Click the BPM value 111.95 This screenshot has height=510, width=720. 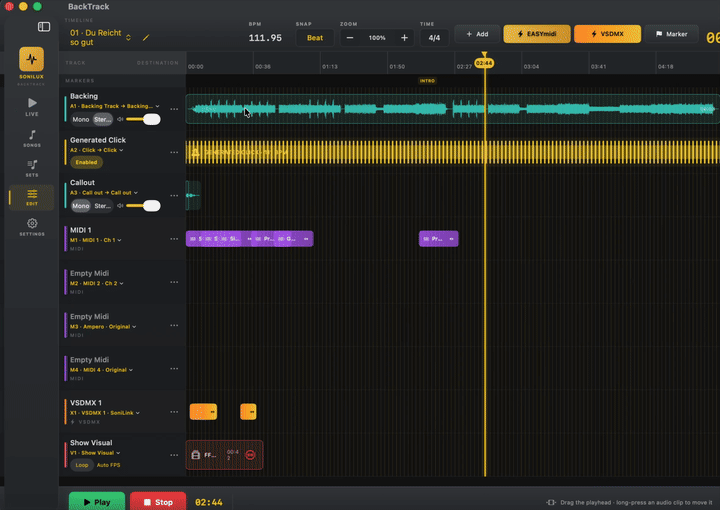tap(265, 38)
